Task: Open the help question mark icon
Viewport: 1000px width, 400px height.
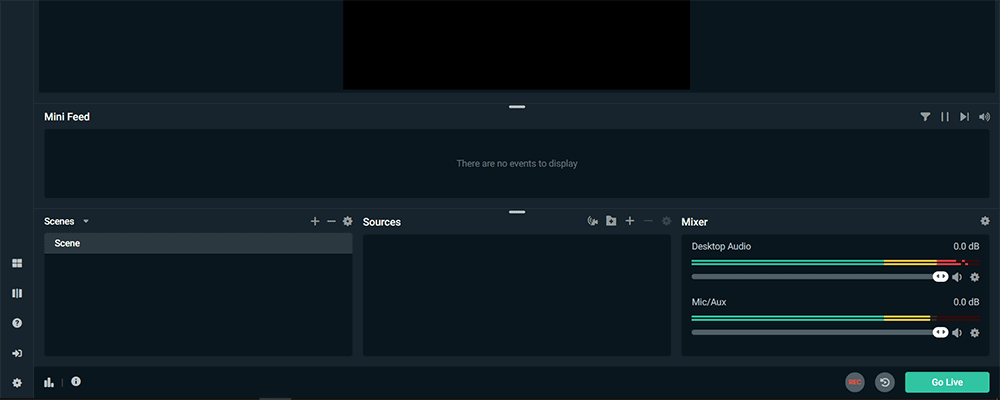Action: [x=17, y=323]
